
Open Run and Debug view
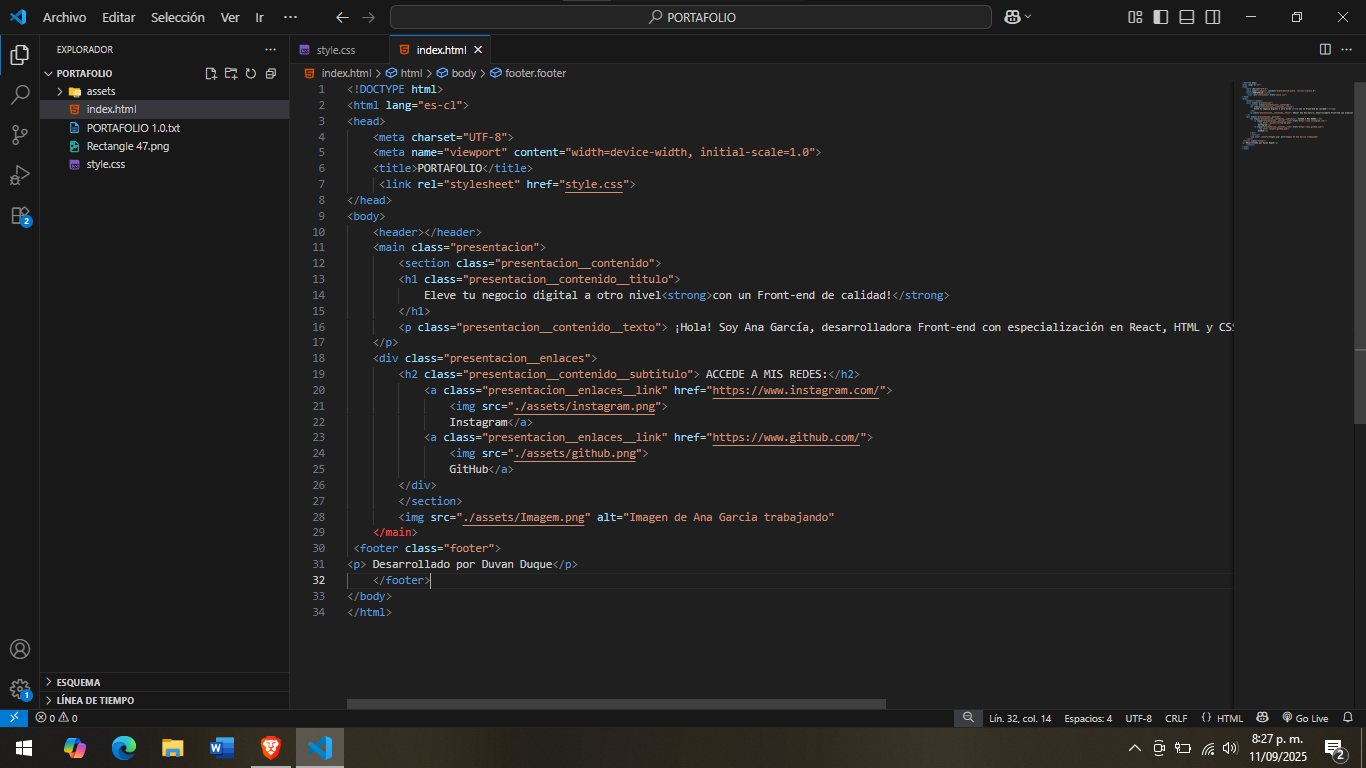pos(20,175)
